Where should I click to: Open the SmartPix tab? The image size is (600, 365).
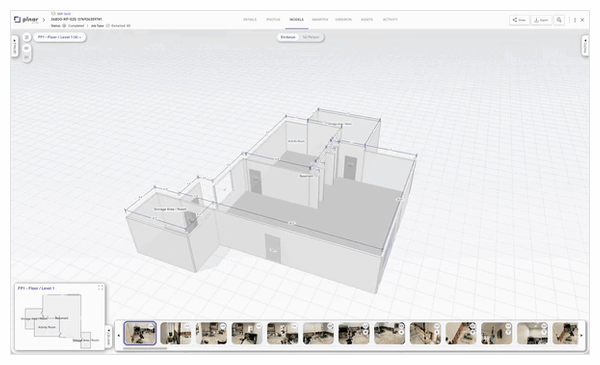320,20
